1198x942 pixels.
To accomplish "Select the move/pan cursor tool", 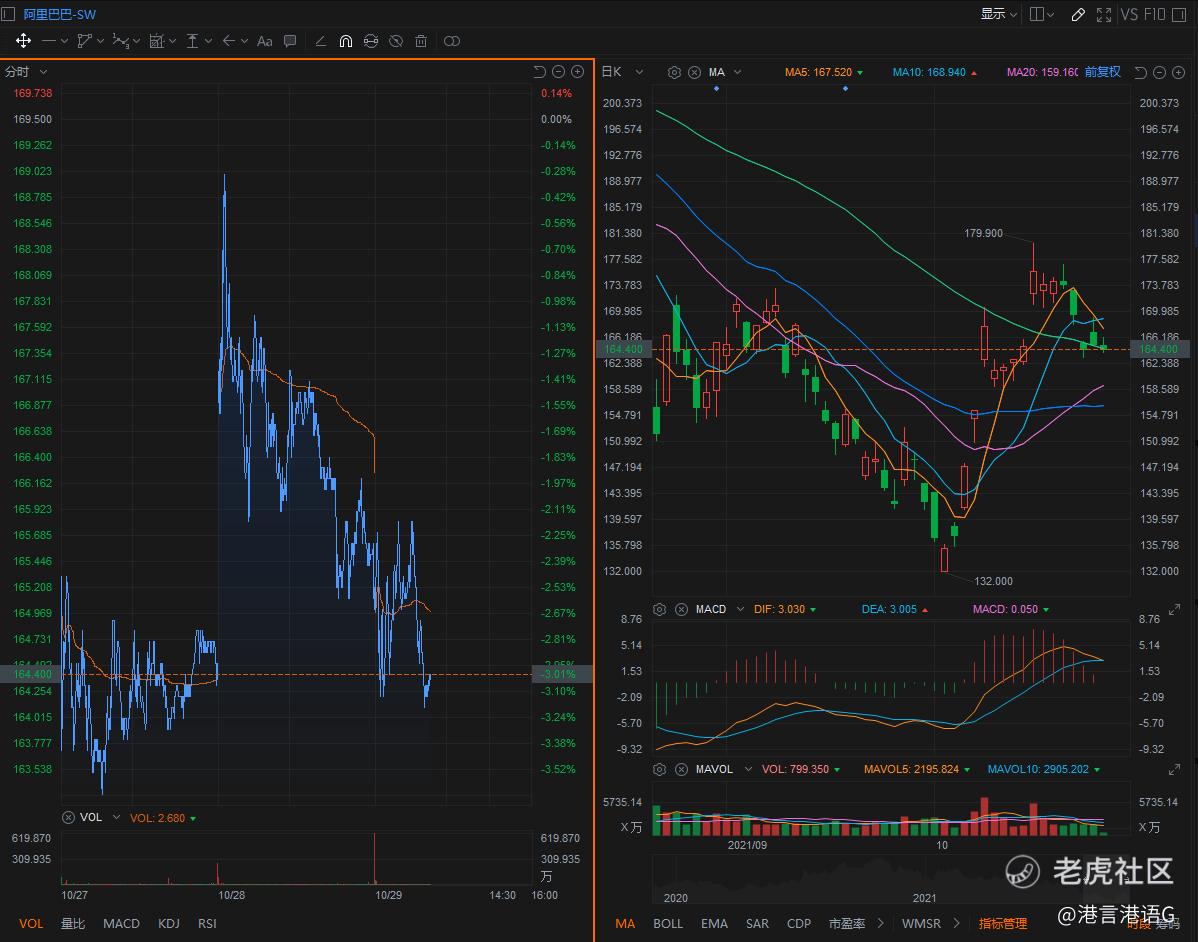I will pos(23,41).
